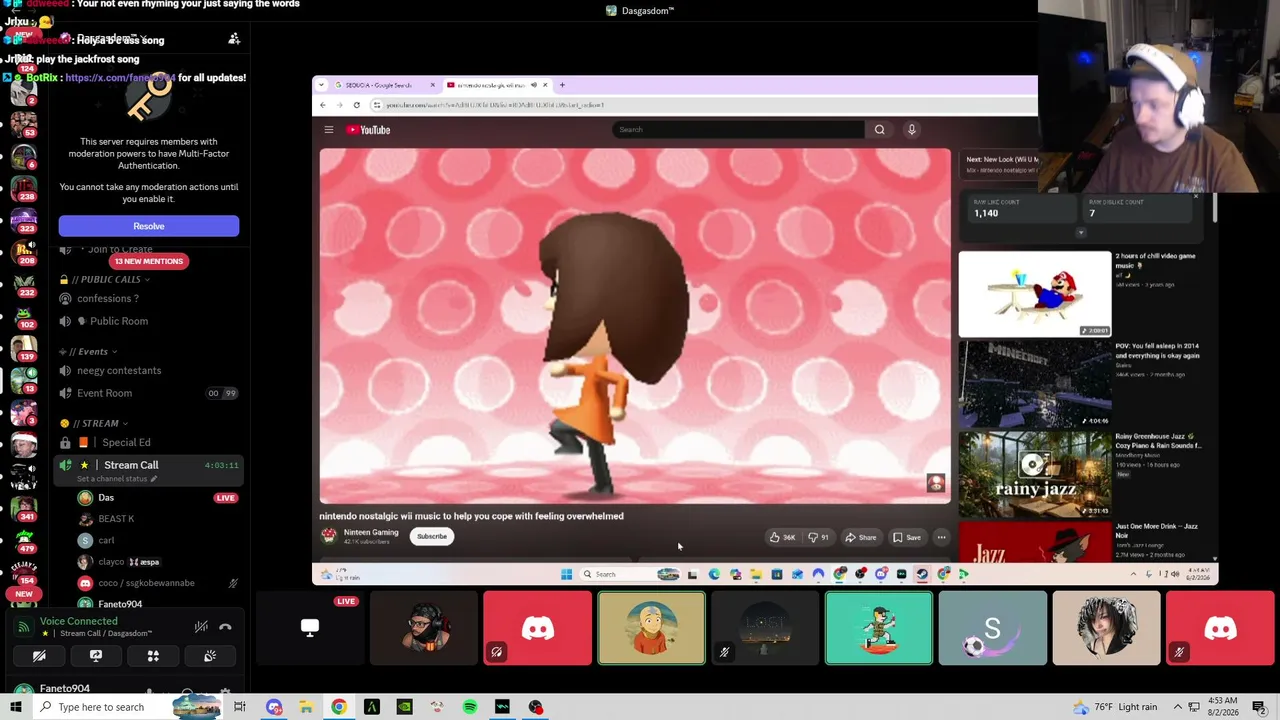Subscribe to Nintendo Gaming channel

[432, 536]
